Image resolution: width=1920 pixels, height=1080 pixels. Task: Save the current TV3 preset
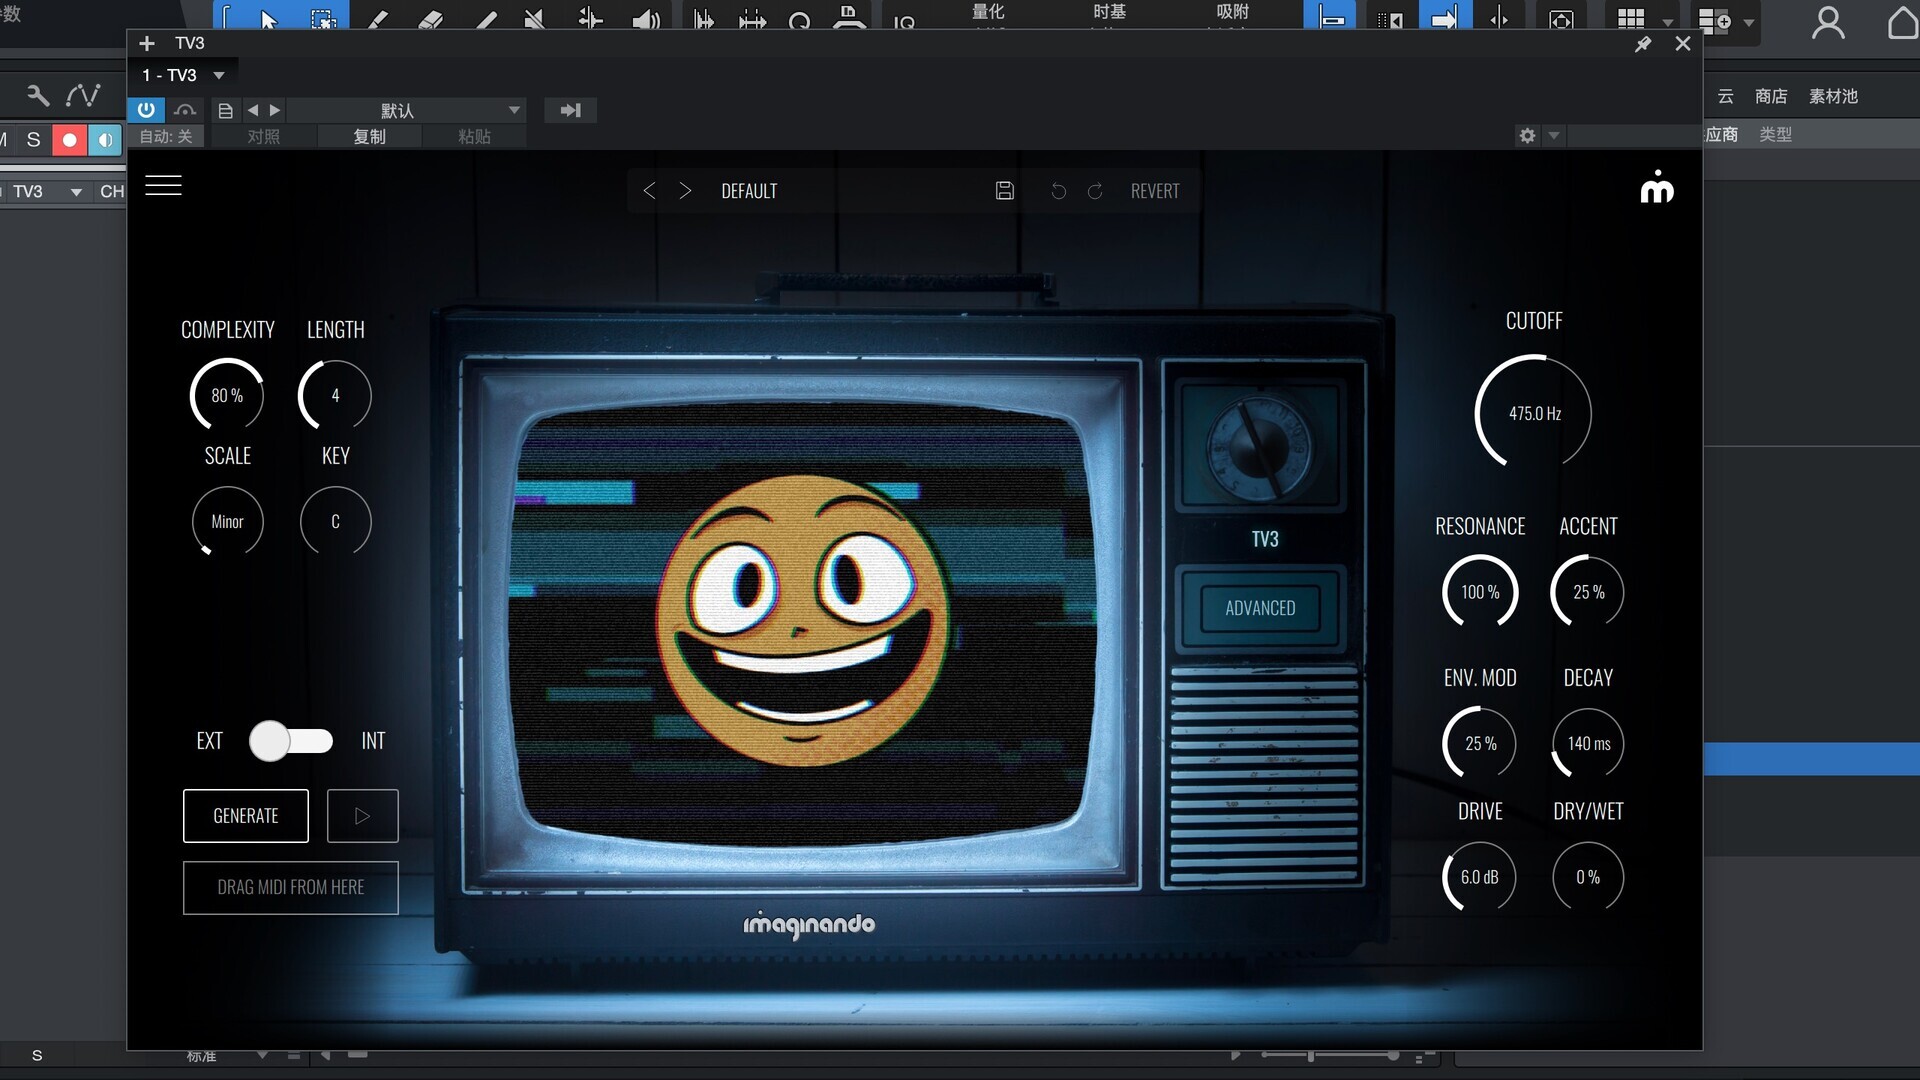[1005, 191]
